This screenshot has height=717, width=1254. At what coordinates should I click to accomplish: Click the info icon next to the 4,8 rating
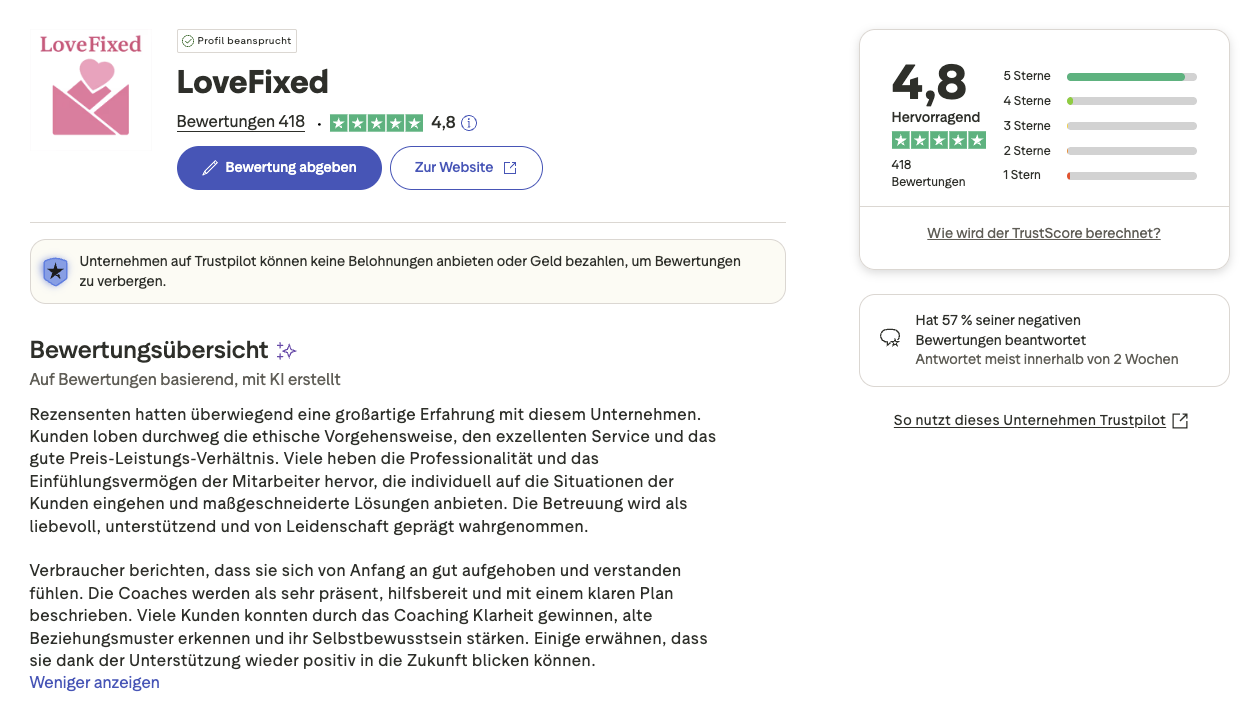tap(468, 122)
